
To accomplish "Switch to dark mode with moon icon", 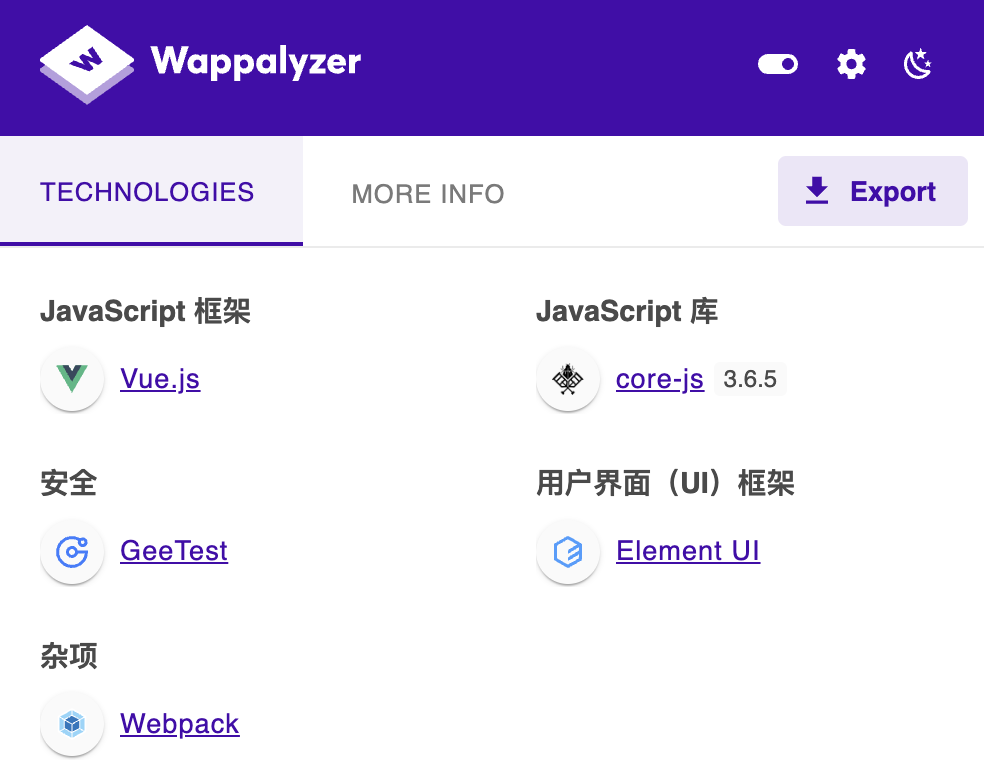I will point(917,64).
